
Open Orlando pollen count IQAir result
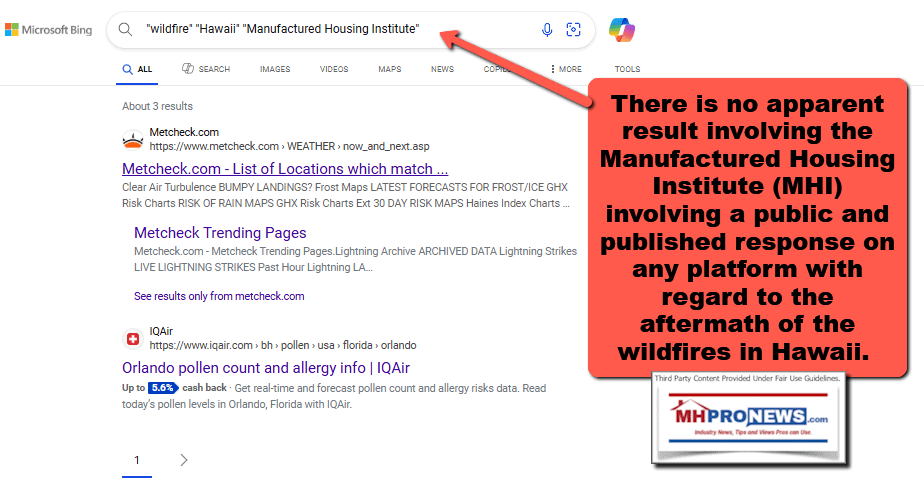(266, 368)
